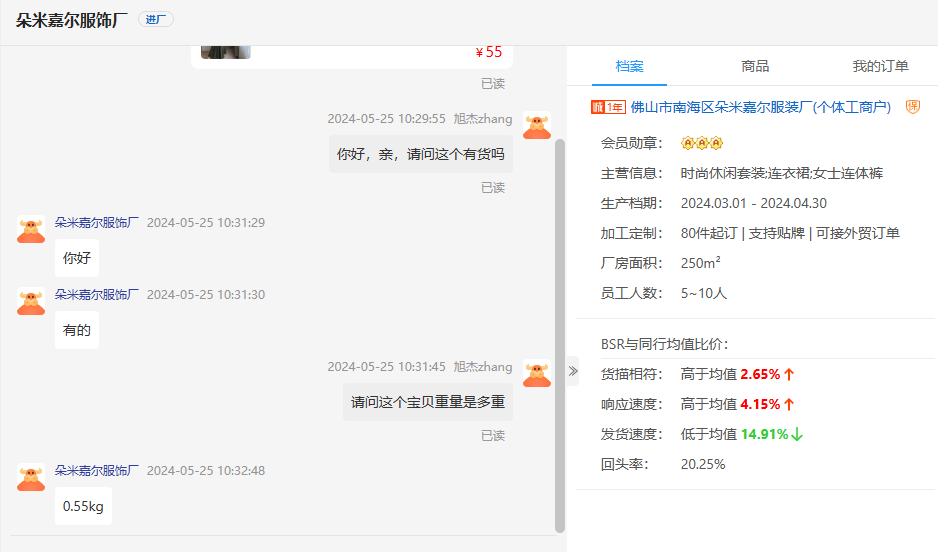Click 朵米嘉尔服饰厂 name at 10:32:48
The image size is (938, 552).
coord(96,471)
